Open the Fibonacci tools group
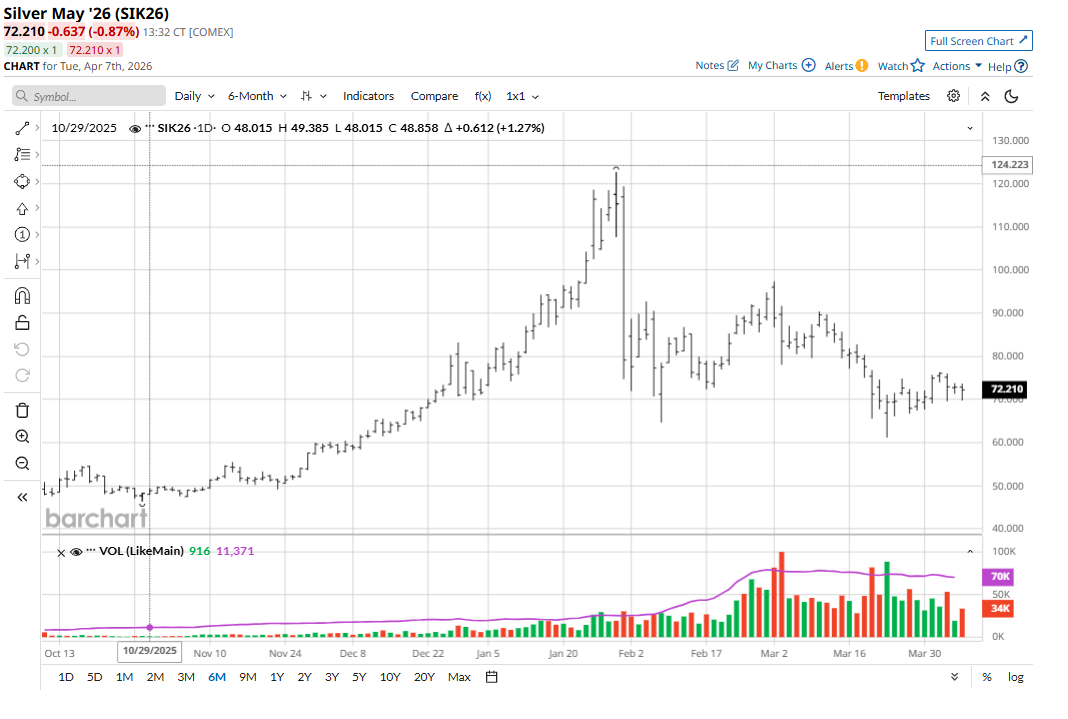The height and width of the screenshot is (719, 1068). (x=22, y=155)
